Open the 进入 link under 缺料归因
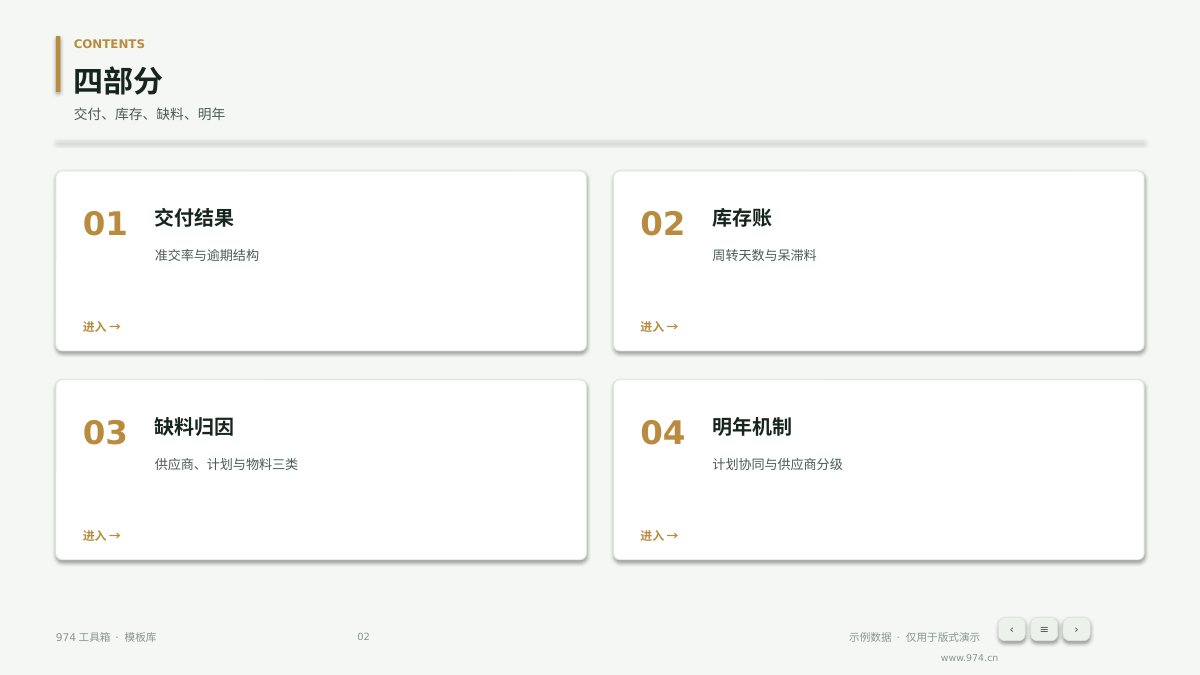The image size is (1200, 675). coord(101,536)
